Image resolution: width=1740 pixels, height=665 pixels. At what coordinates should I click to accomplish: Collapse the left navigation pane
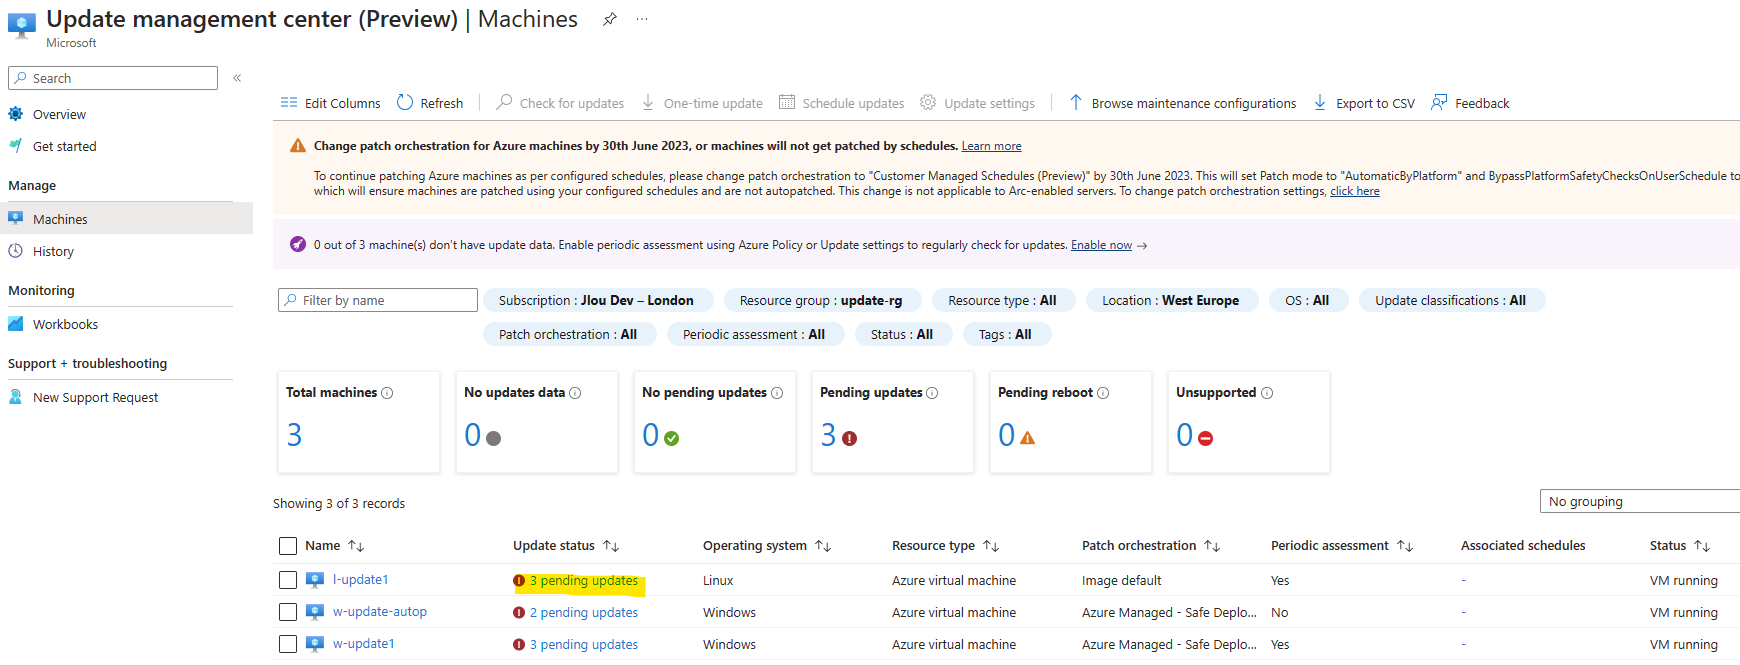[237, 78]
